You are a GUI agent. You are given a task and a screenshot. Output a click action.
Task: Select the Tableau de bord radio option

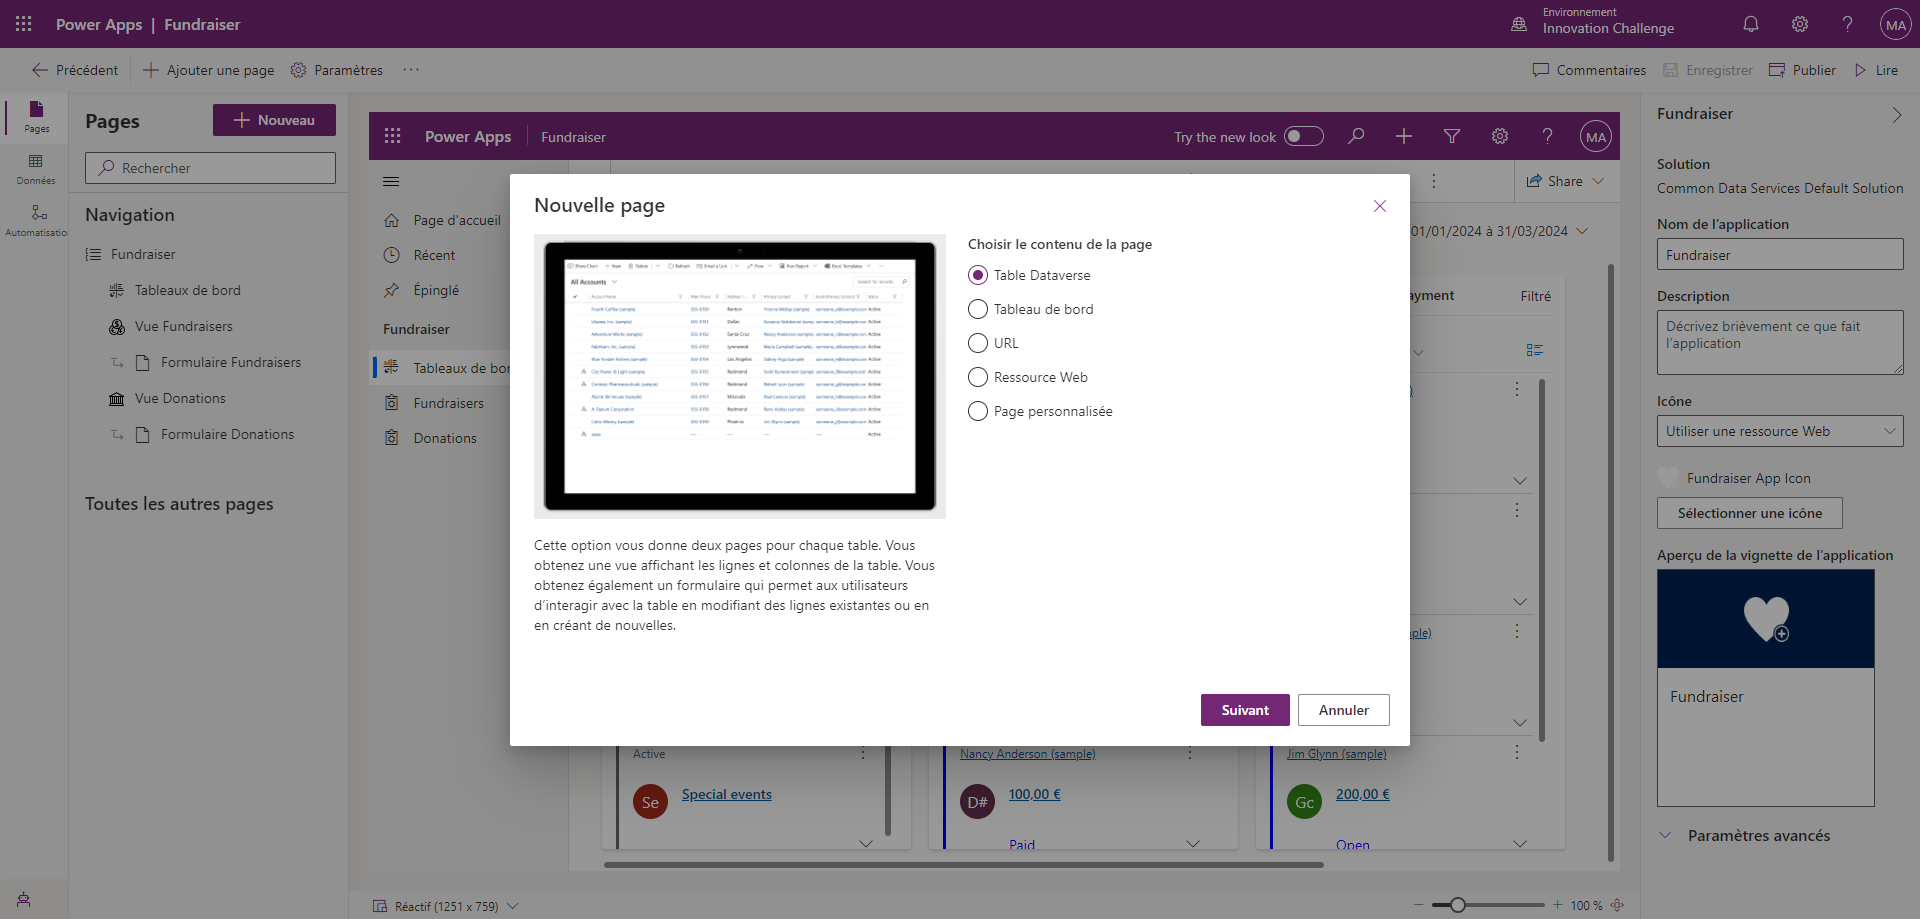pyautogui.click(x=978, y=309)
